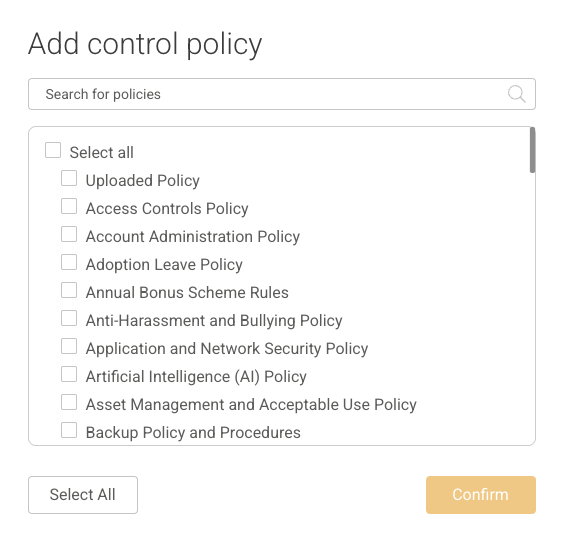Screen dimensions: 572x543
Task: Check Asset Management and Acceptable Use Policy
Action: click(69, 402)
